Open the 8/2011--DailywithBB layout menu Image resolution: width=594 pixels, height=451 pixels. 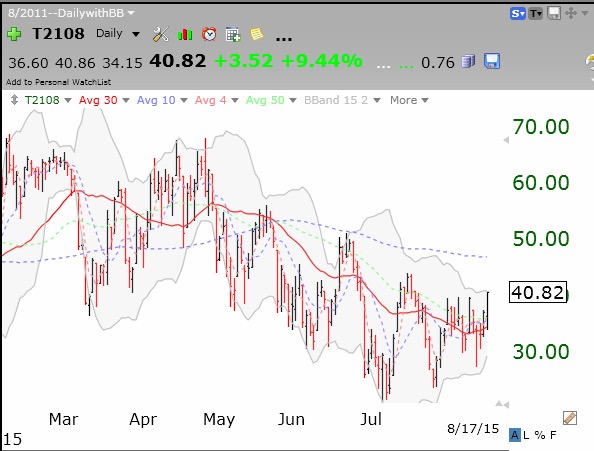(71, 13)
